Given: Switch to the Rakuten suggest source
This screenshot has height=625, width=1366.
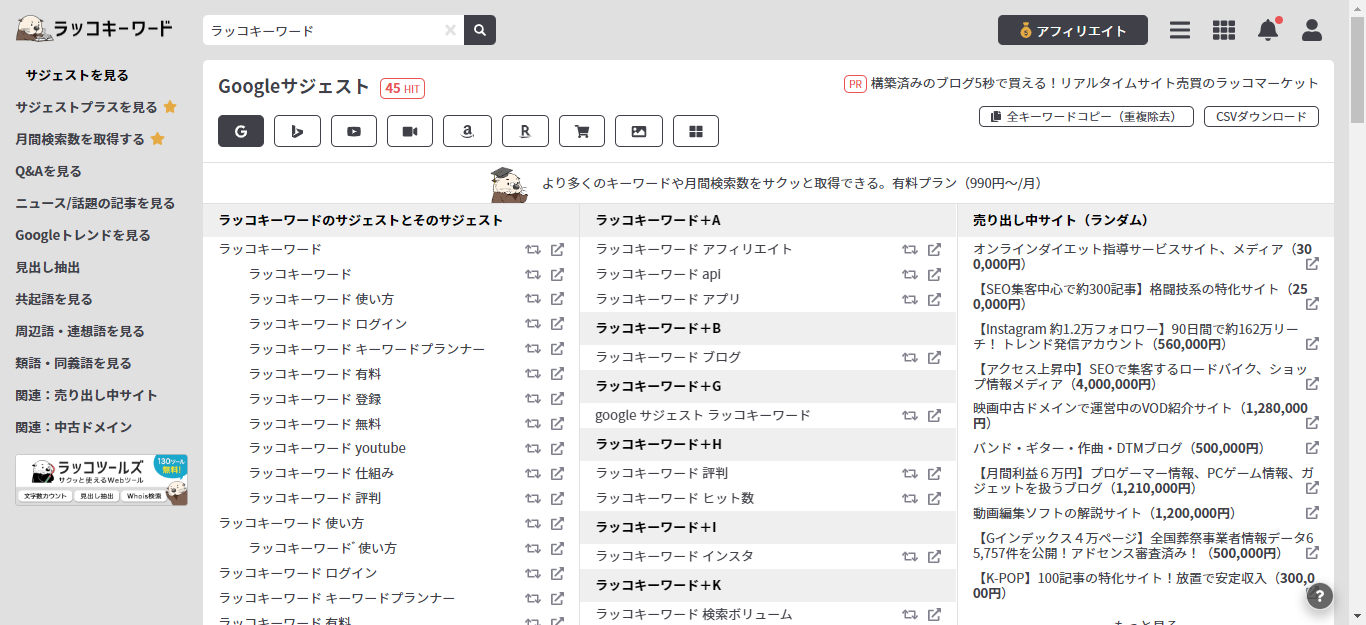Looking at the screenshot, I should point(525,131).
